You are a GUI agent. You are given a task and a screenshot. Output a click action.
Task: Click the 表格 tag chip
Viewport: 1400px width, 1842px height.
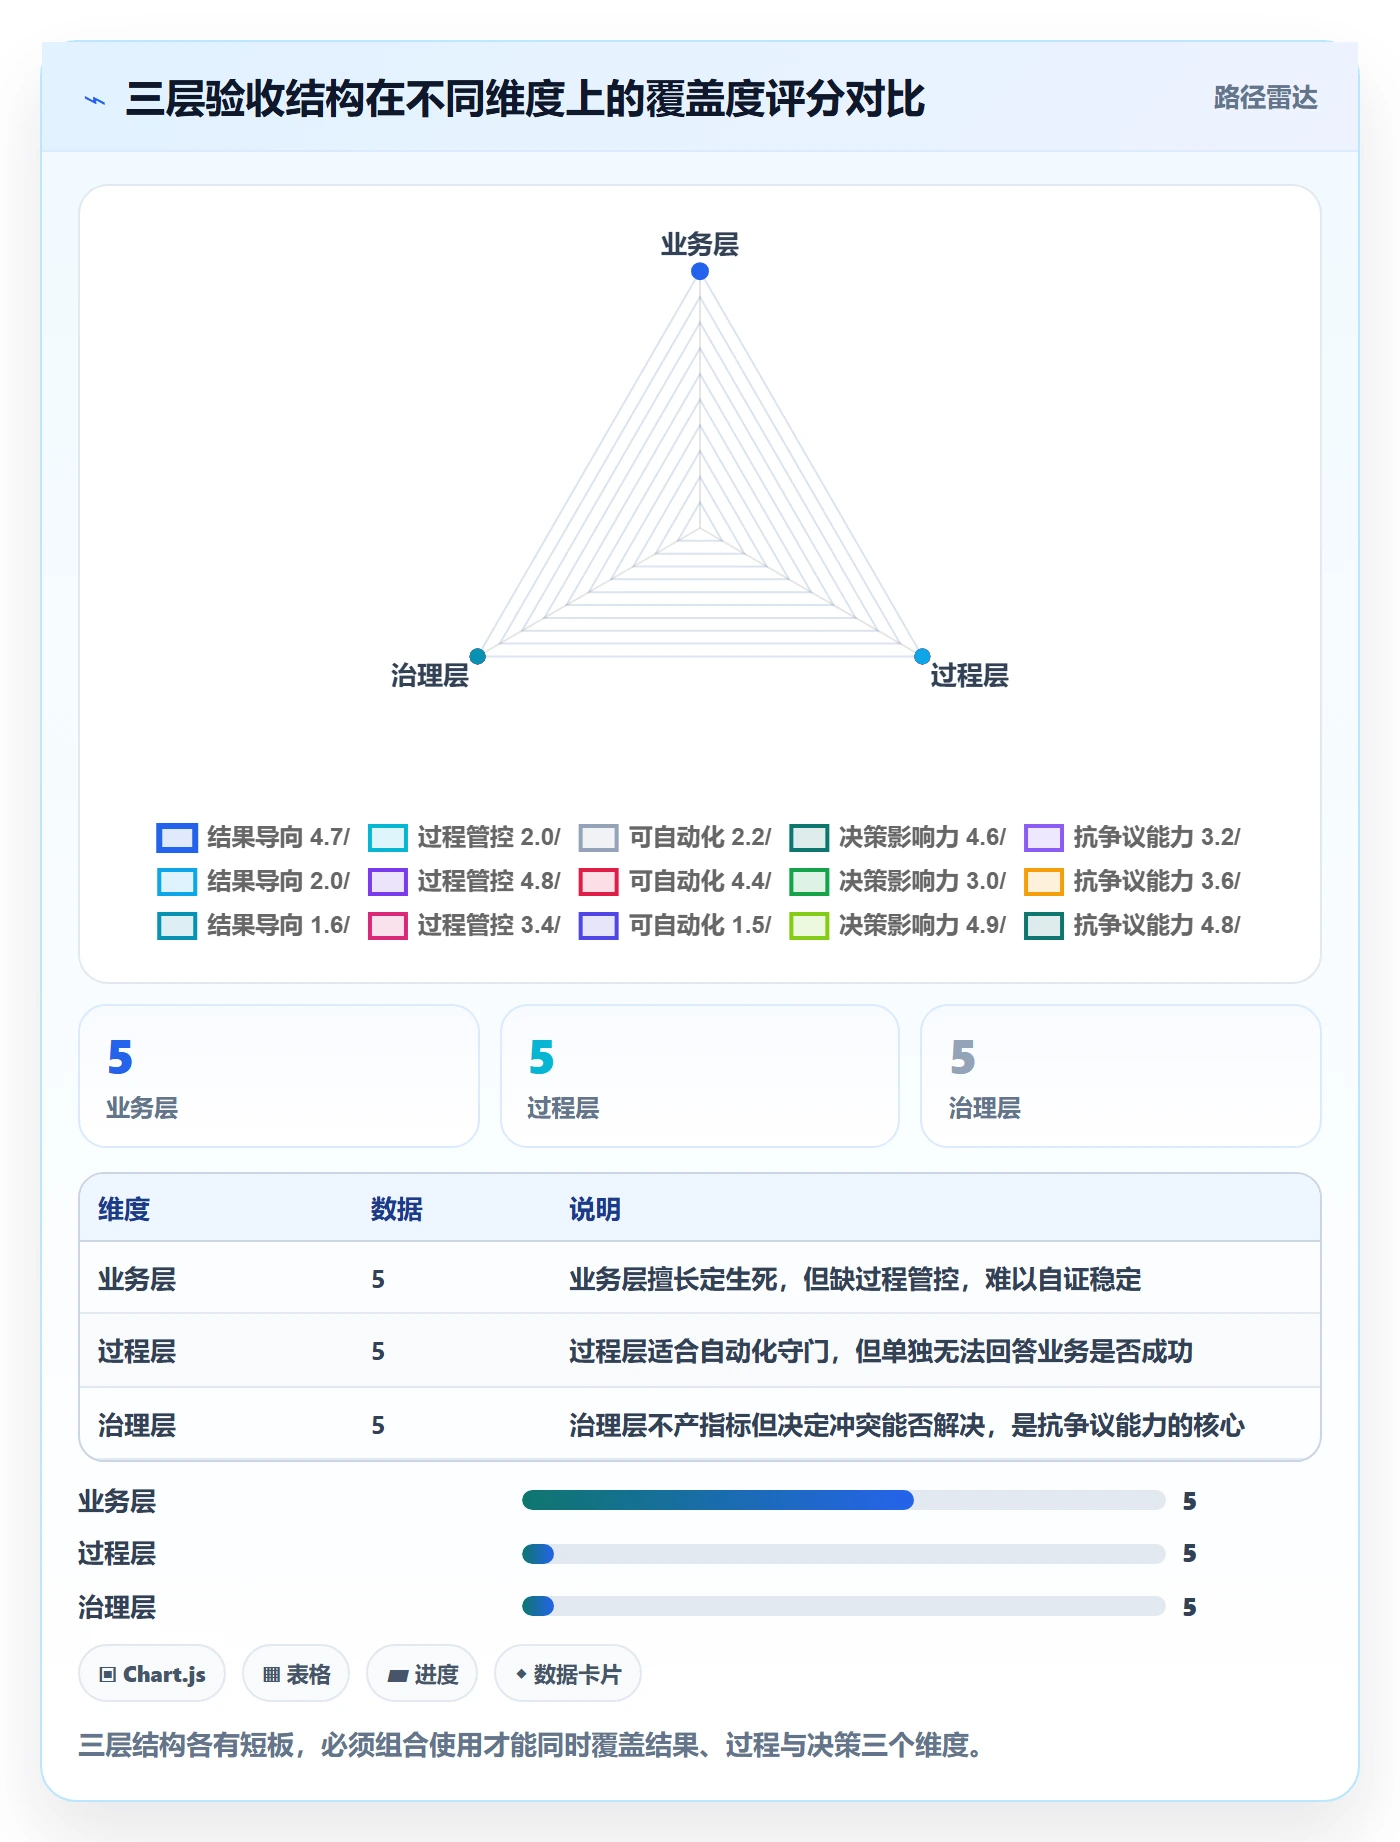point(296,1673)
